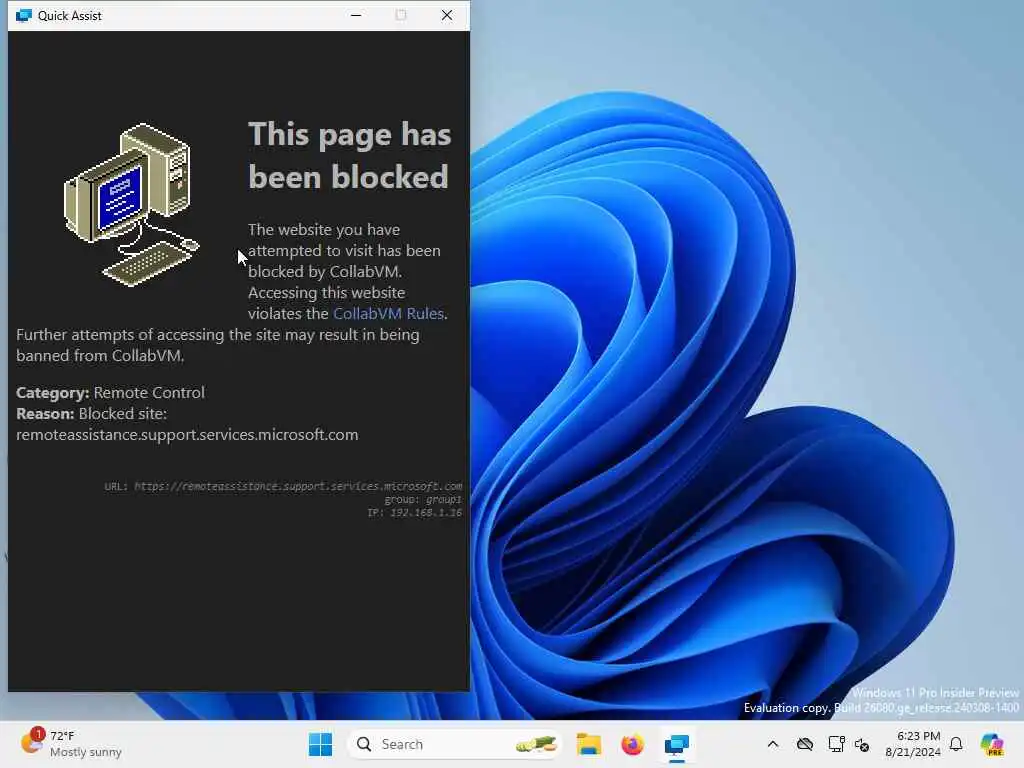
Task: Click the 'Category: Remote Control' text
Action: (x=110, y=392)
